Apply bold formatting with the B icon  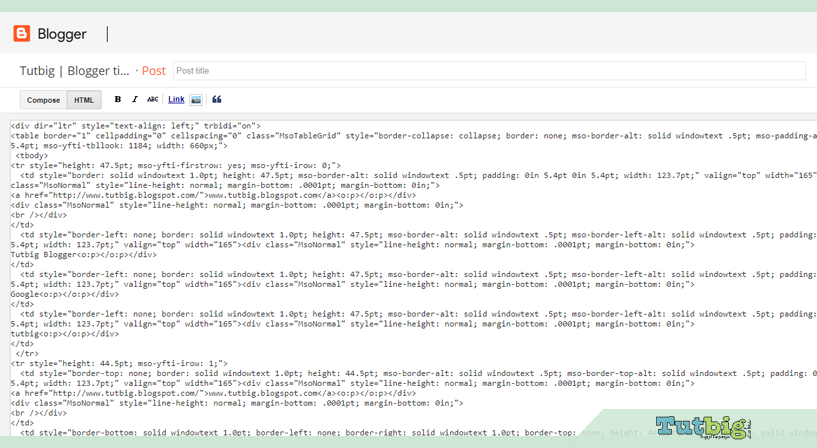(x=118, y=99)
